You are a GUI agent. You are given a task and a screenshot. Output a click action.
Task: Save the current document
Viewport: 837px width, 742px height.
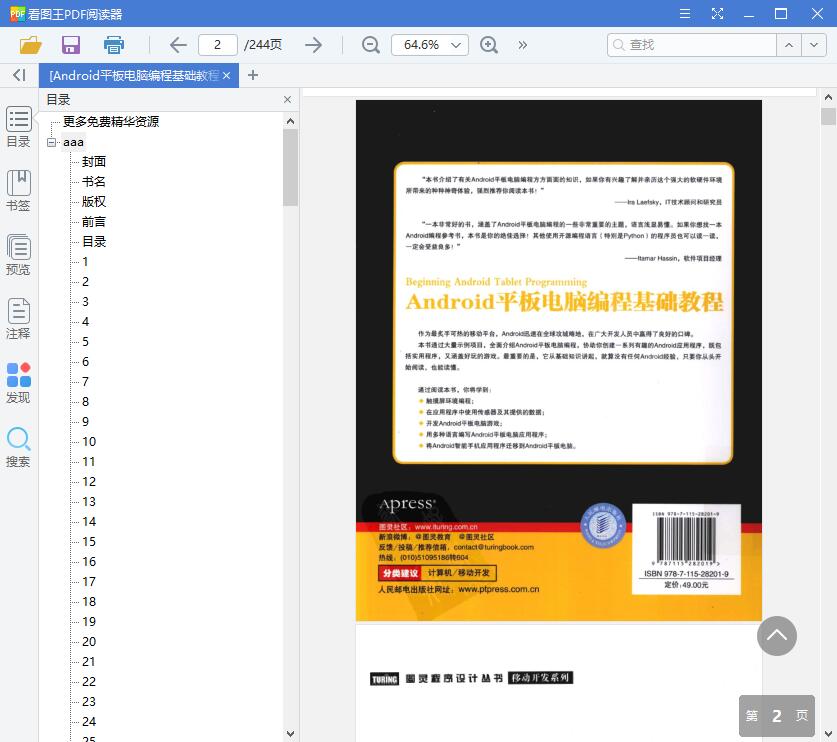[69, 44]
